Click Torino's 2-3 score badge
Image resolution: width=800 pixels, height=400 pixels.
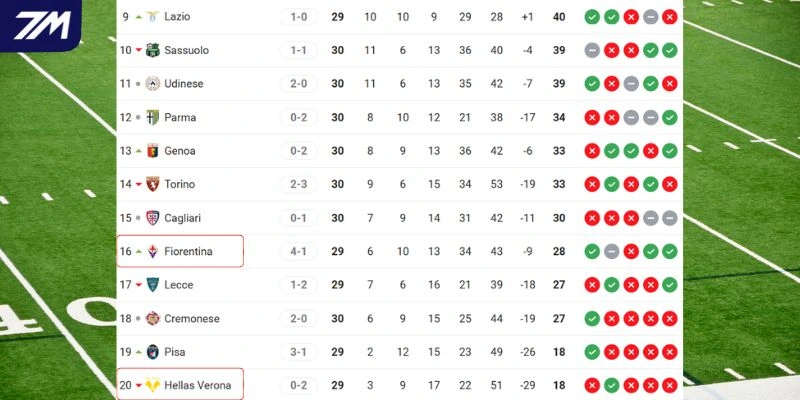tap(299, 184)
